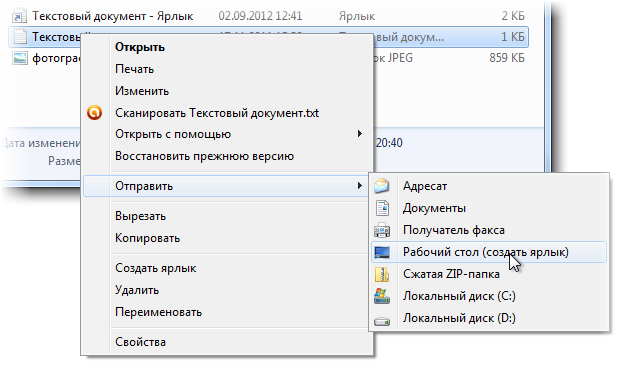Expand the Открыть с помощью arrow

point(360,134)
